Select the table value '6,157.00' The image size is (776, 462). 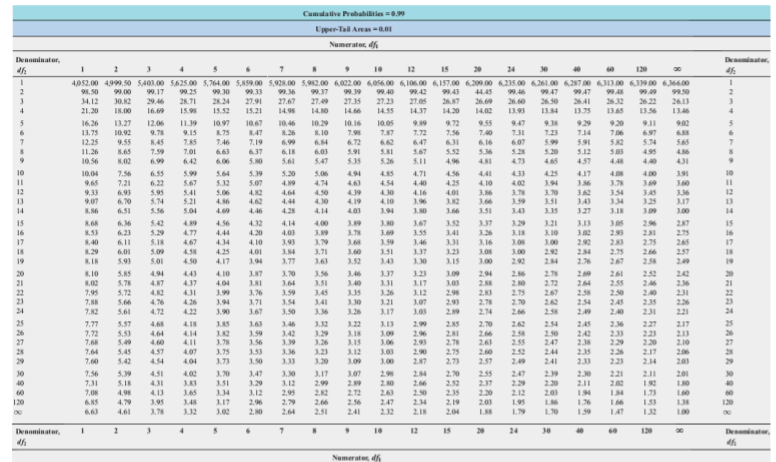coord(446,83)
